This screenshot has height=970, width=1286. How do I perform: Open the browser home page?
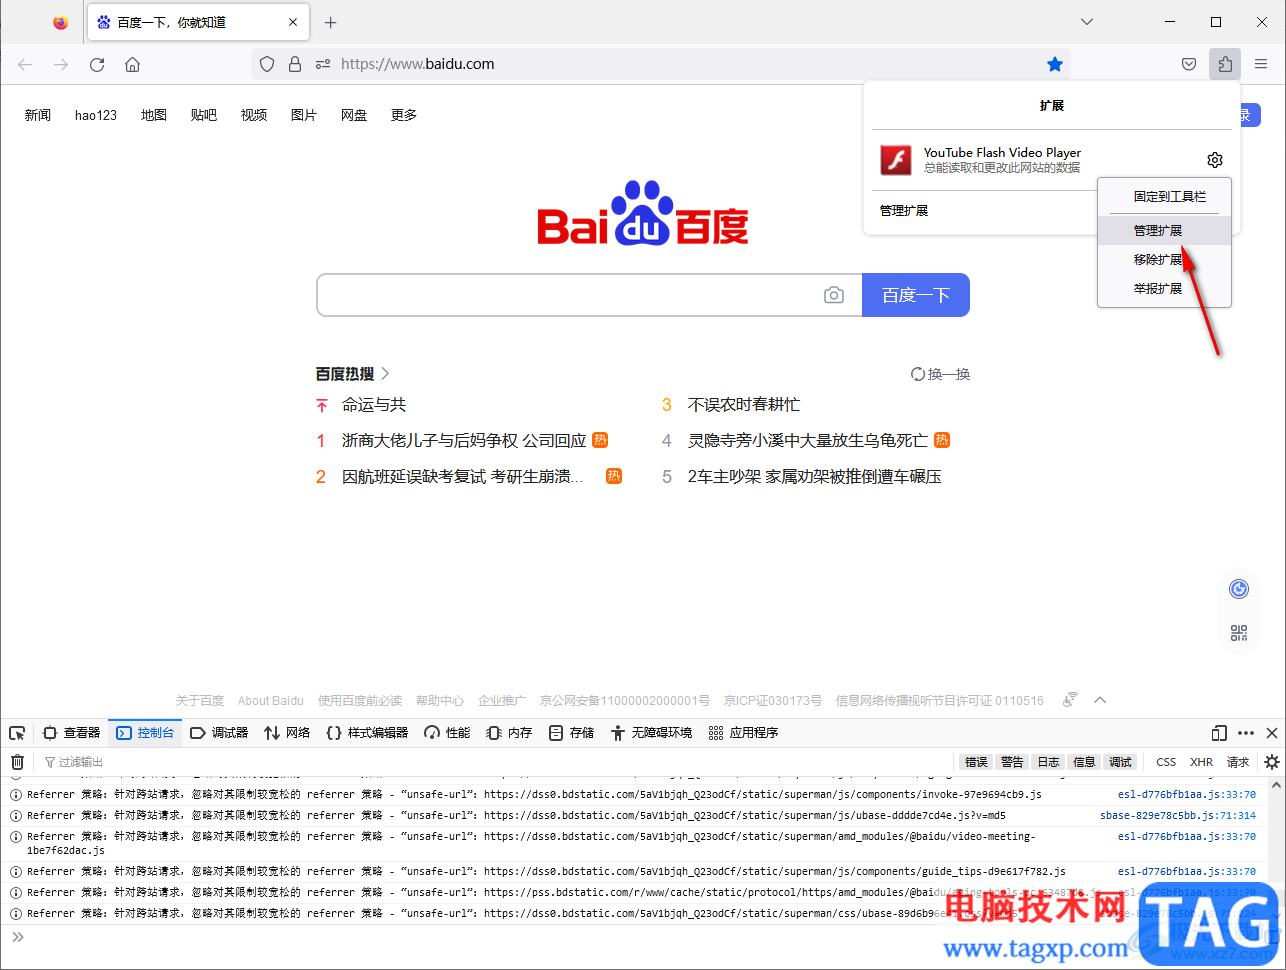click(x=132, y=64)
